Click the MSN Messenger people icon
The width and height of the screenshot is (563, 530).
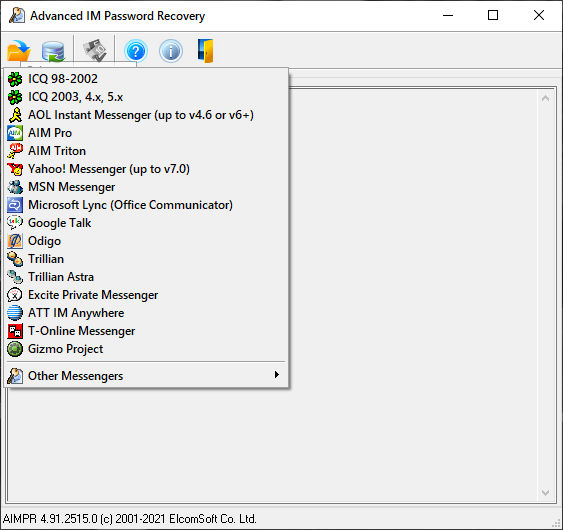coord(15,187)
